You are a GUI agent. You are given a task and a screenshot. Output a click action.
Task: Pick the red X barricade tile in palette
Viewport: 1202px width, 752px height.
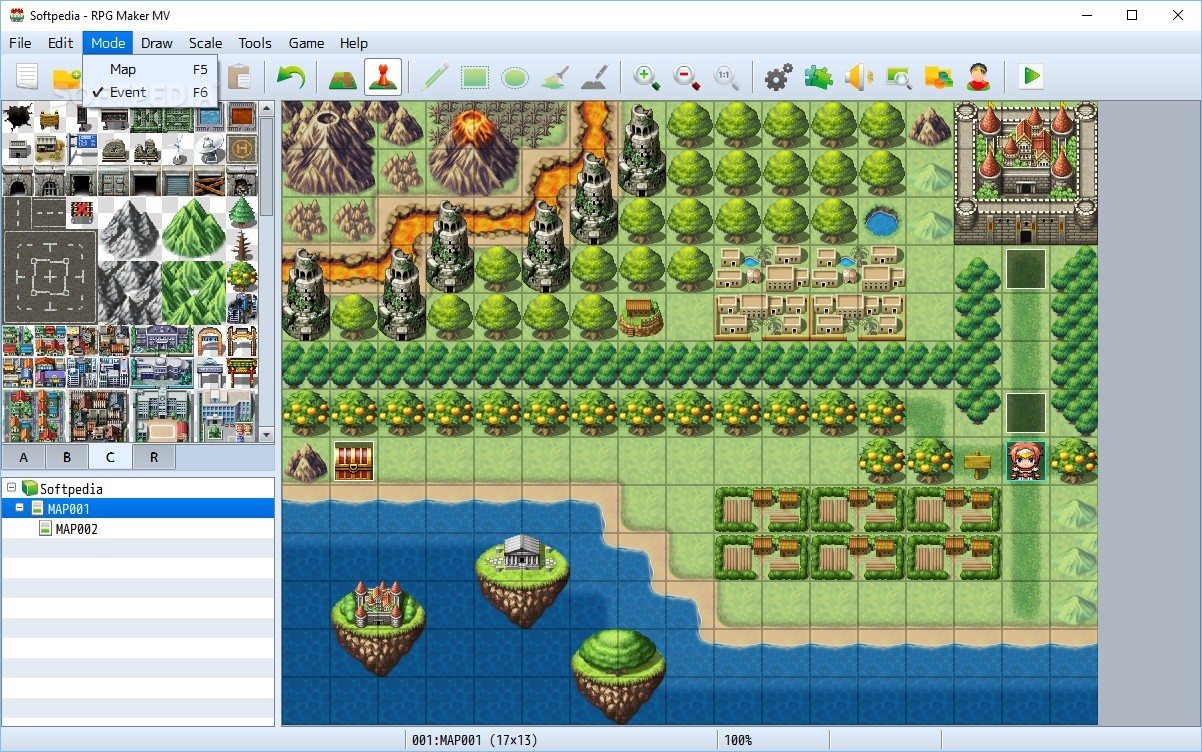(x=82, y=213)
